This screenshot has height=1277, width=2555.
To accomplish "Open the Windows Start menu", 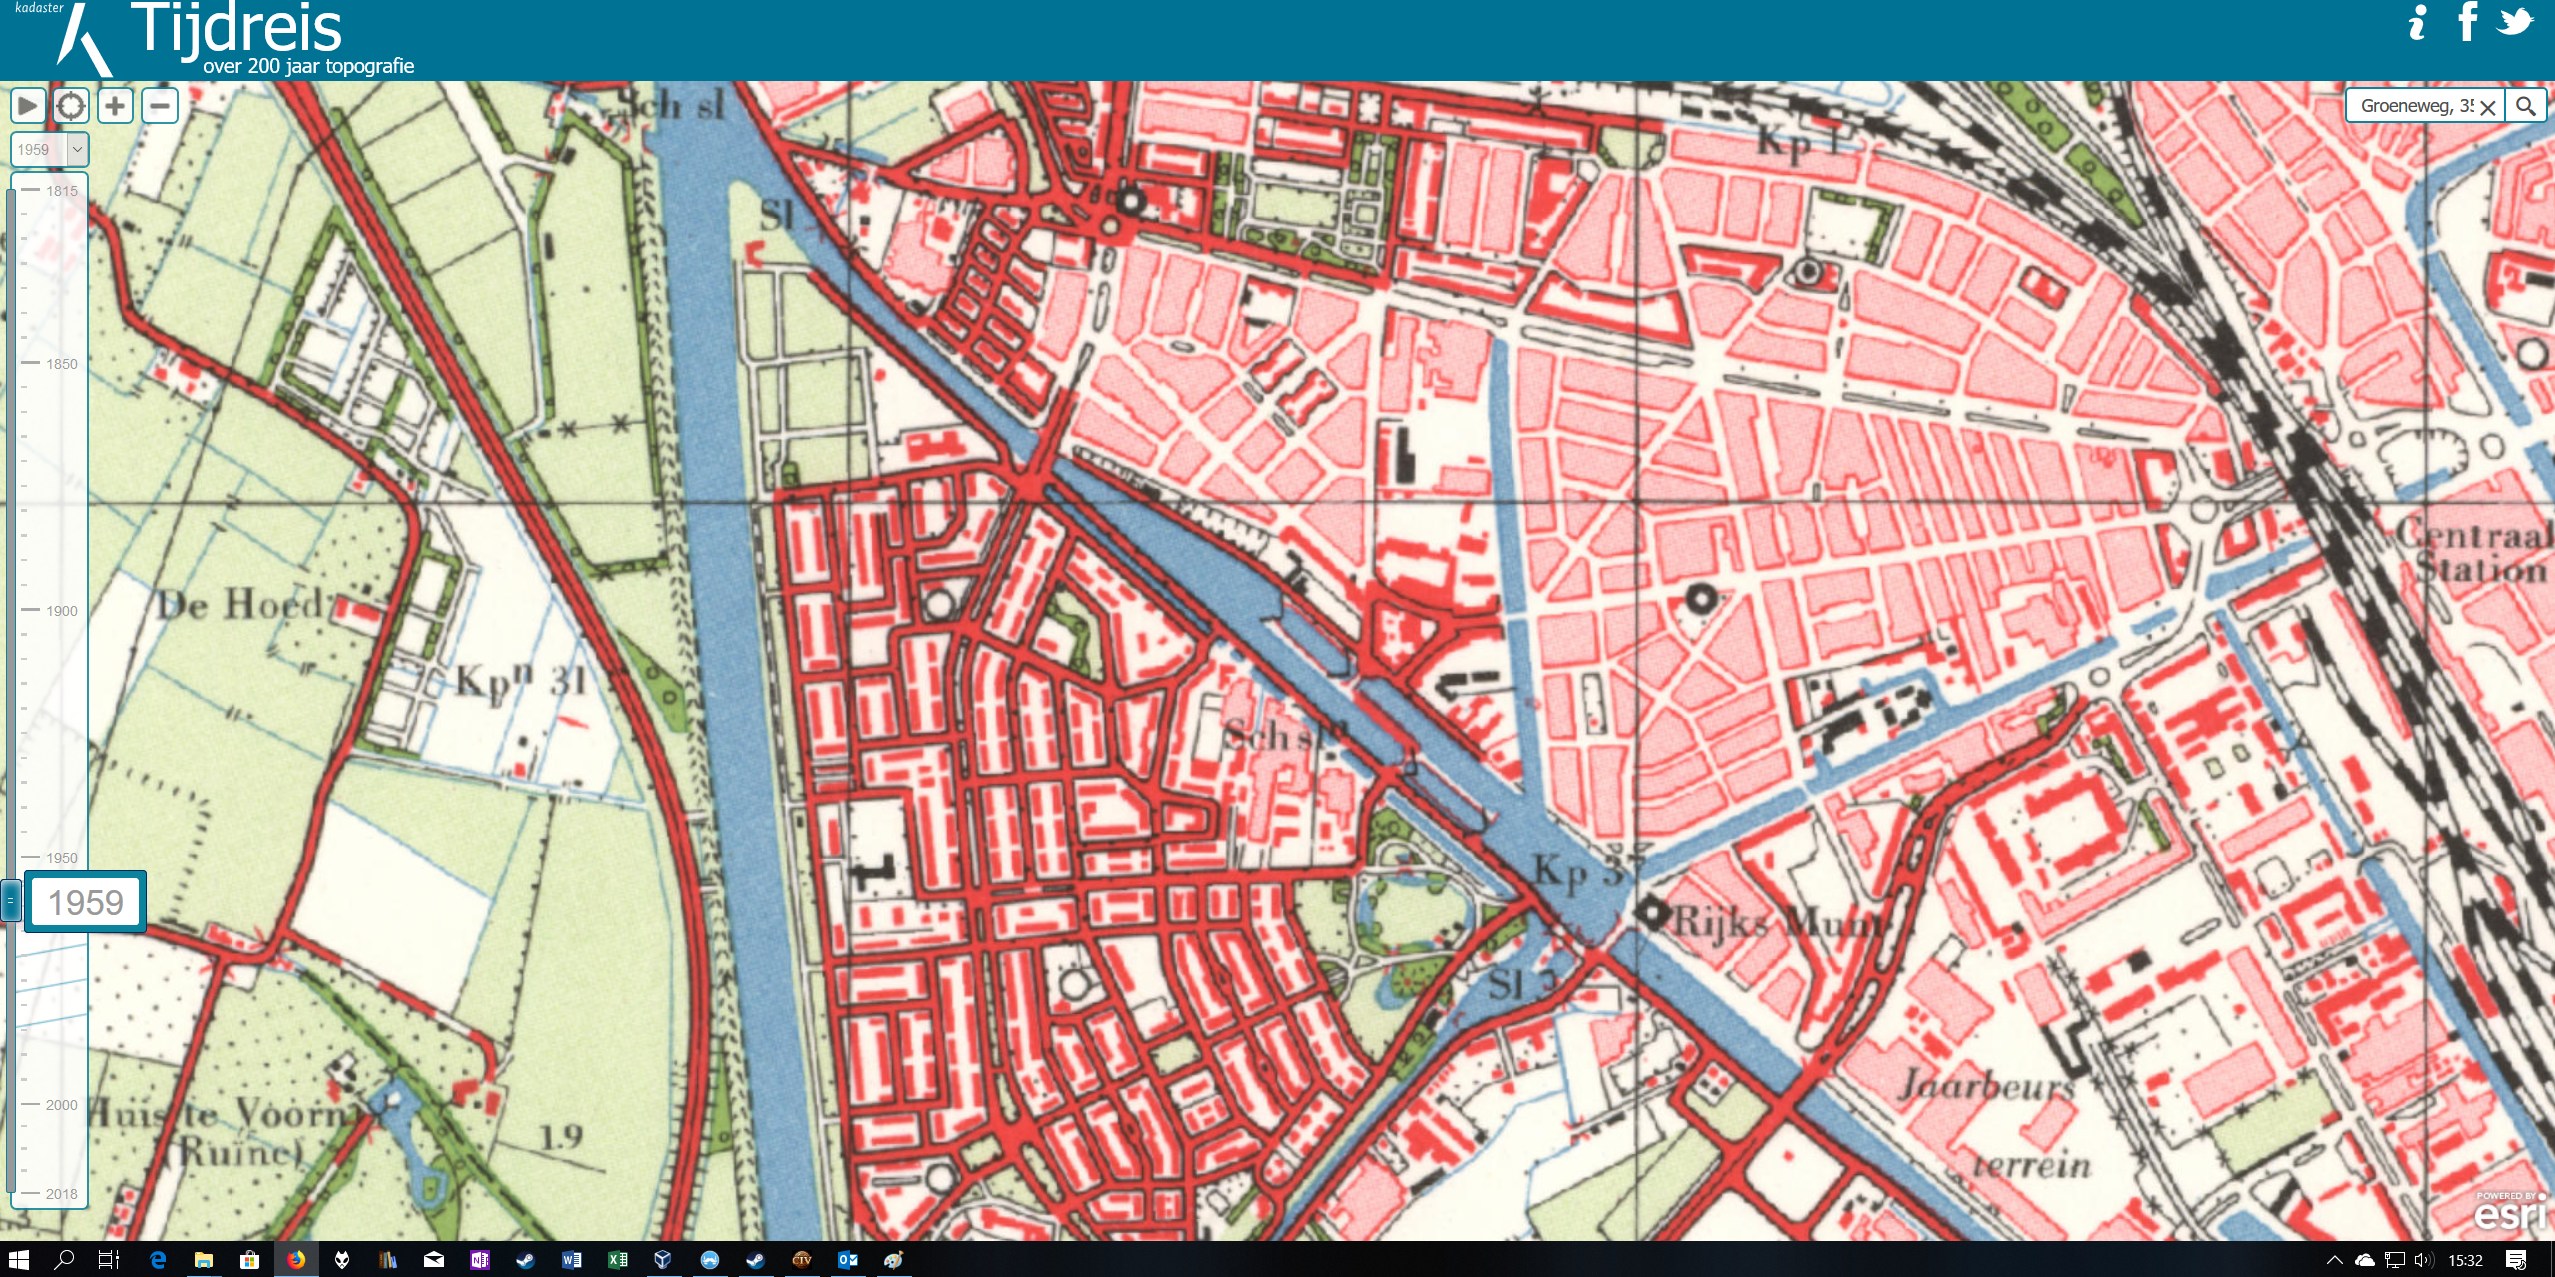I will coord(18,1259).
